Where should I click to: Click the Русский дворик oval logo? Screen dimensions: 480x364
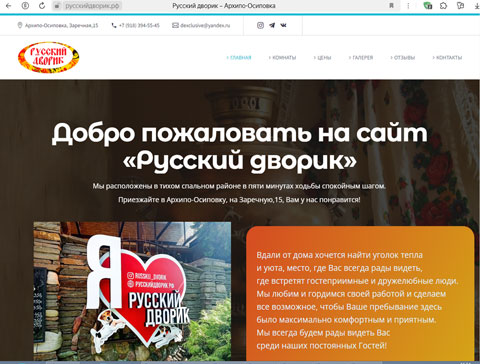click(49, 57)
